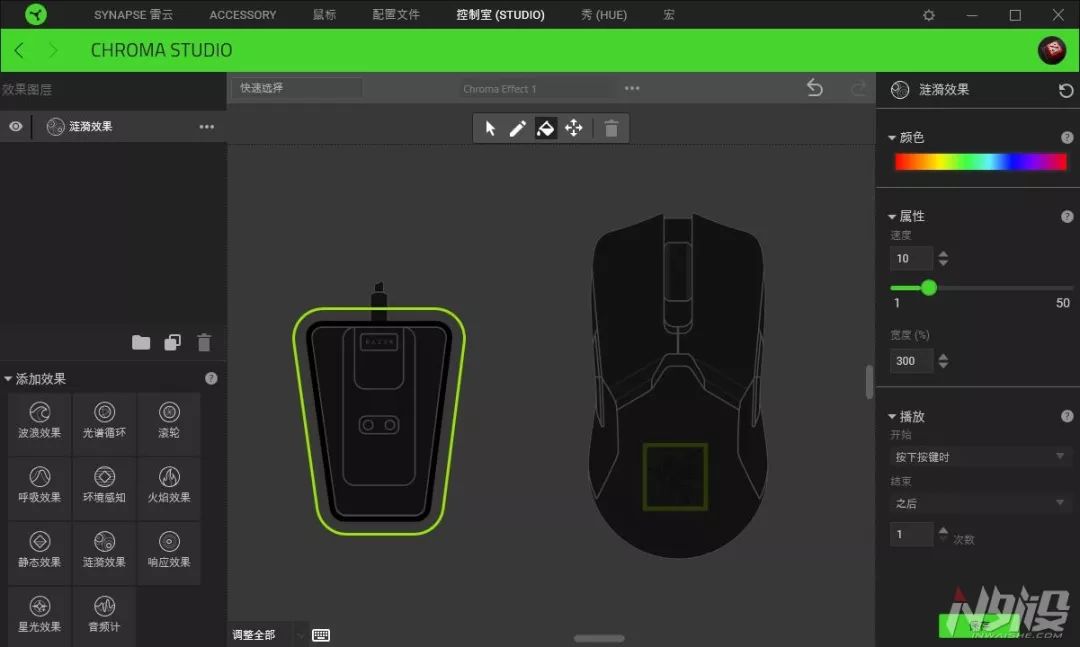Click the 快速选择 quick select box
This screenshot has height=647, width=1080.
coord(297,88)
